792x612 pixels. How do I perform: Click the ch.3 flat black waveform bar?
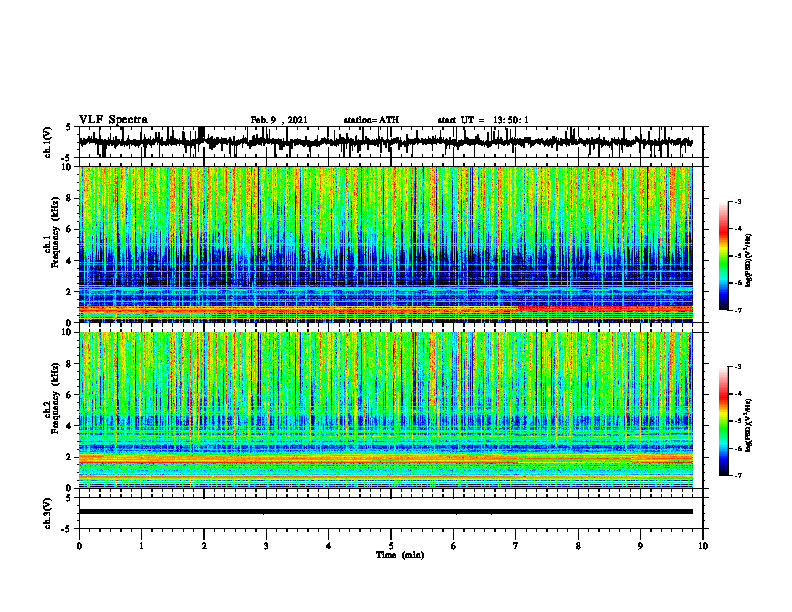coord(386,512)
